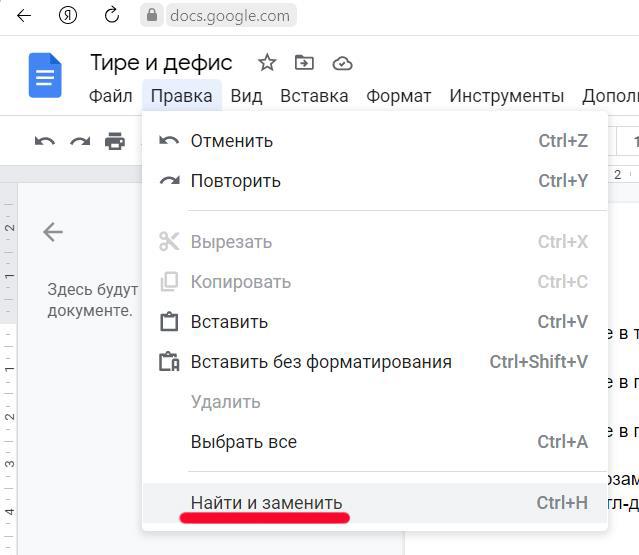
Task: Click the toolbar redo arrow
Action: point(80,141)
